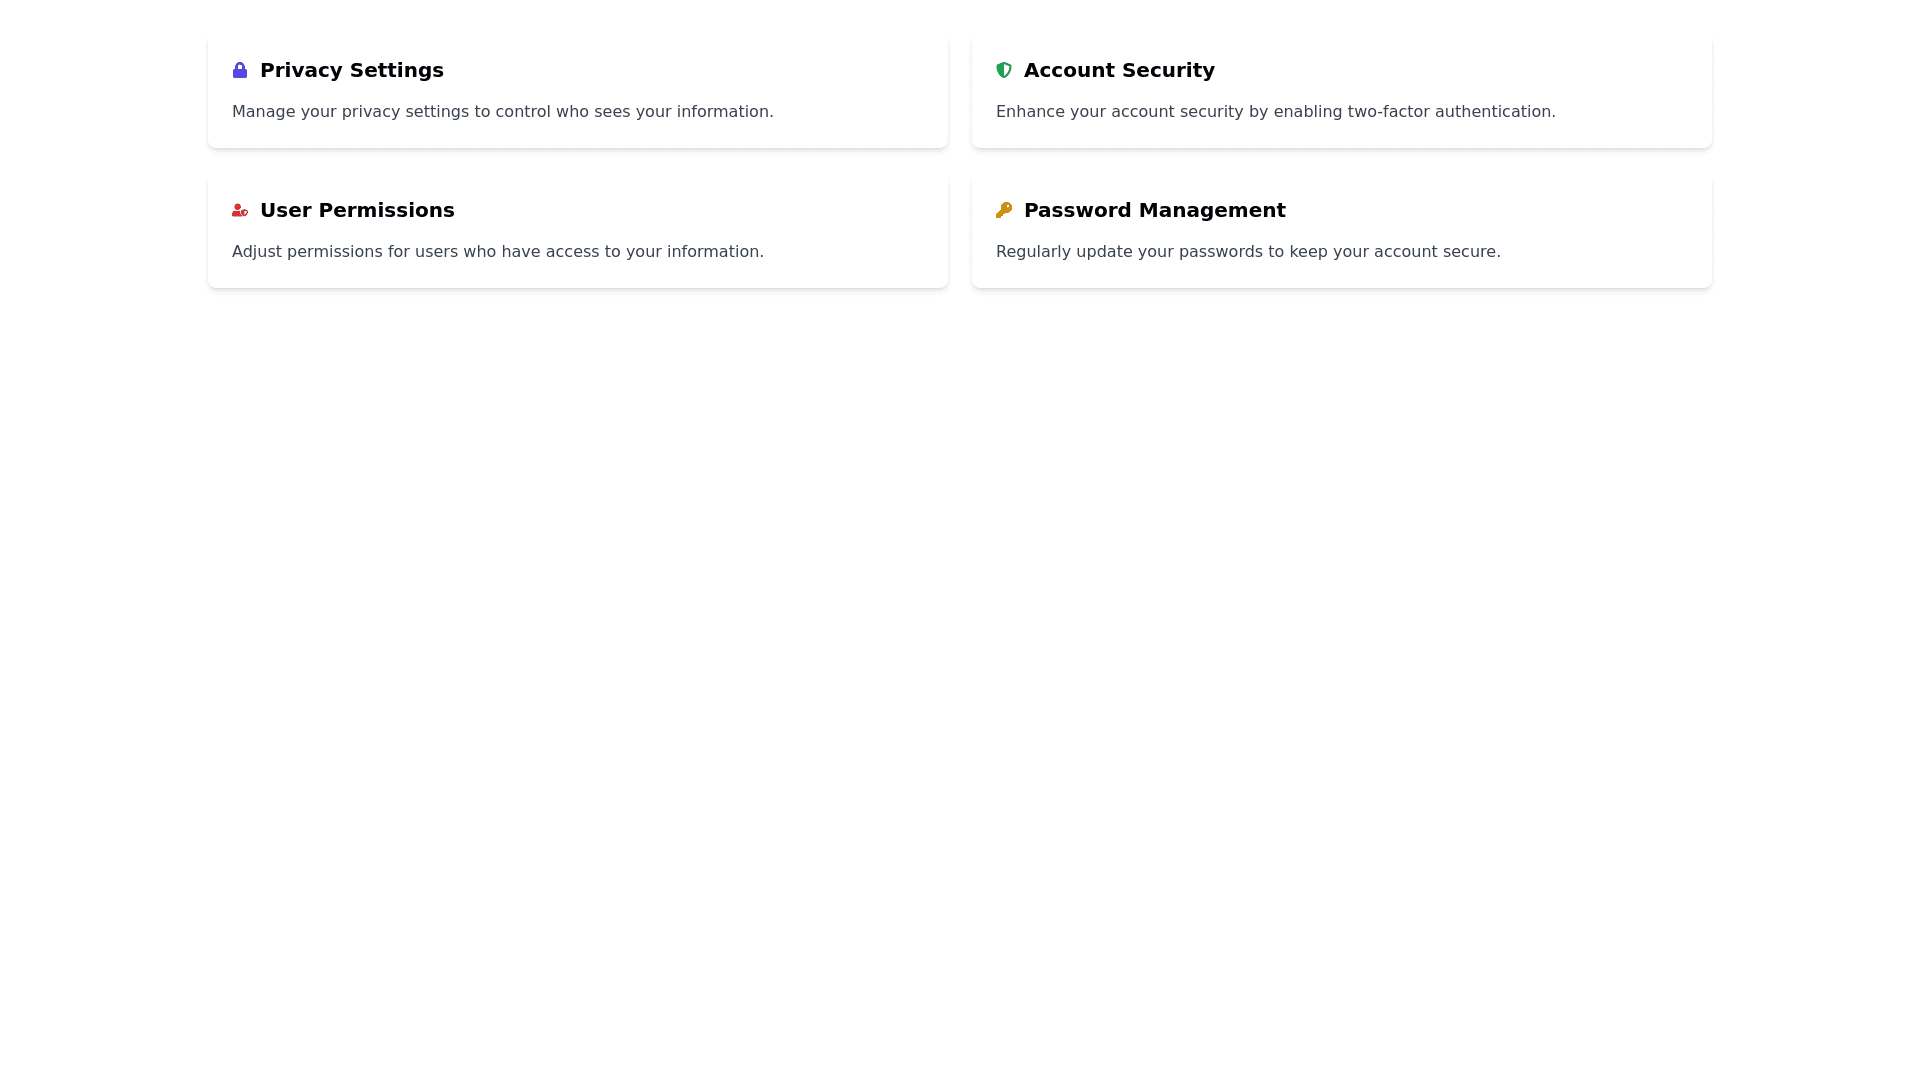The width and height of the screenshot is (1920, 1080).
Task: Click the purple lock icon
Action: (x=240, y=70)
